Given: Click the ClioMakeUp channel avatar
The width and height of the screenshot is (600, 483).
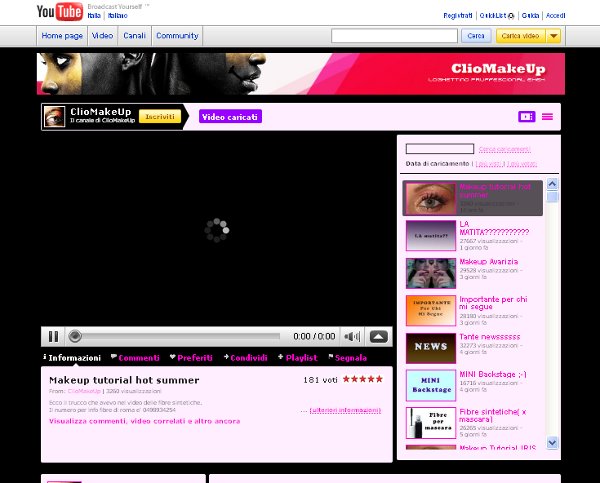Looking at the screenshot, I should point(55,117).
